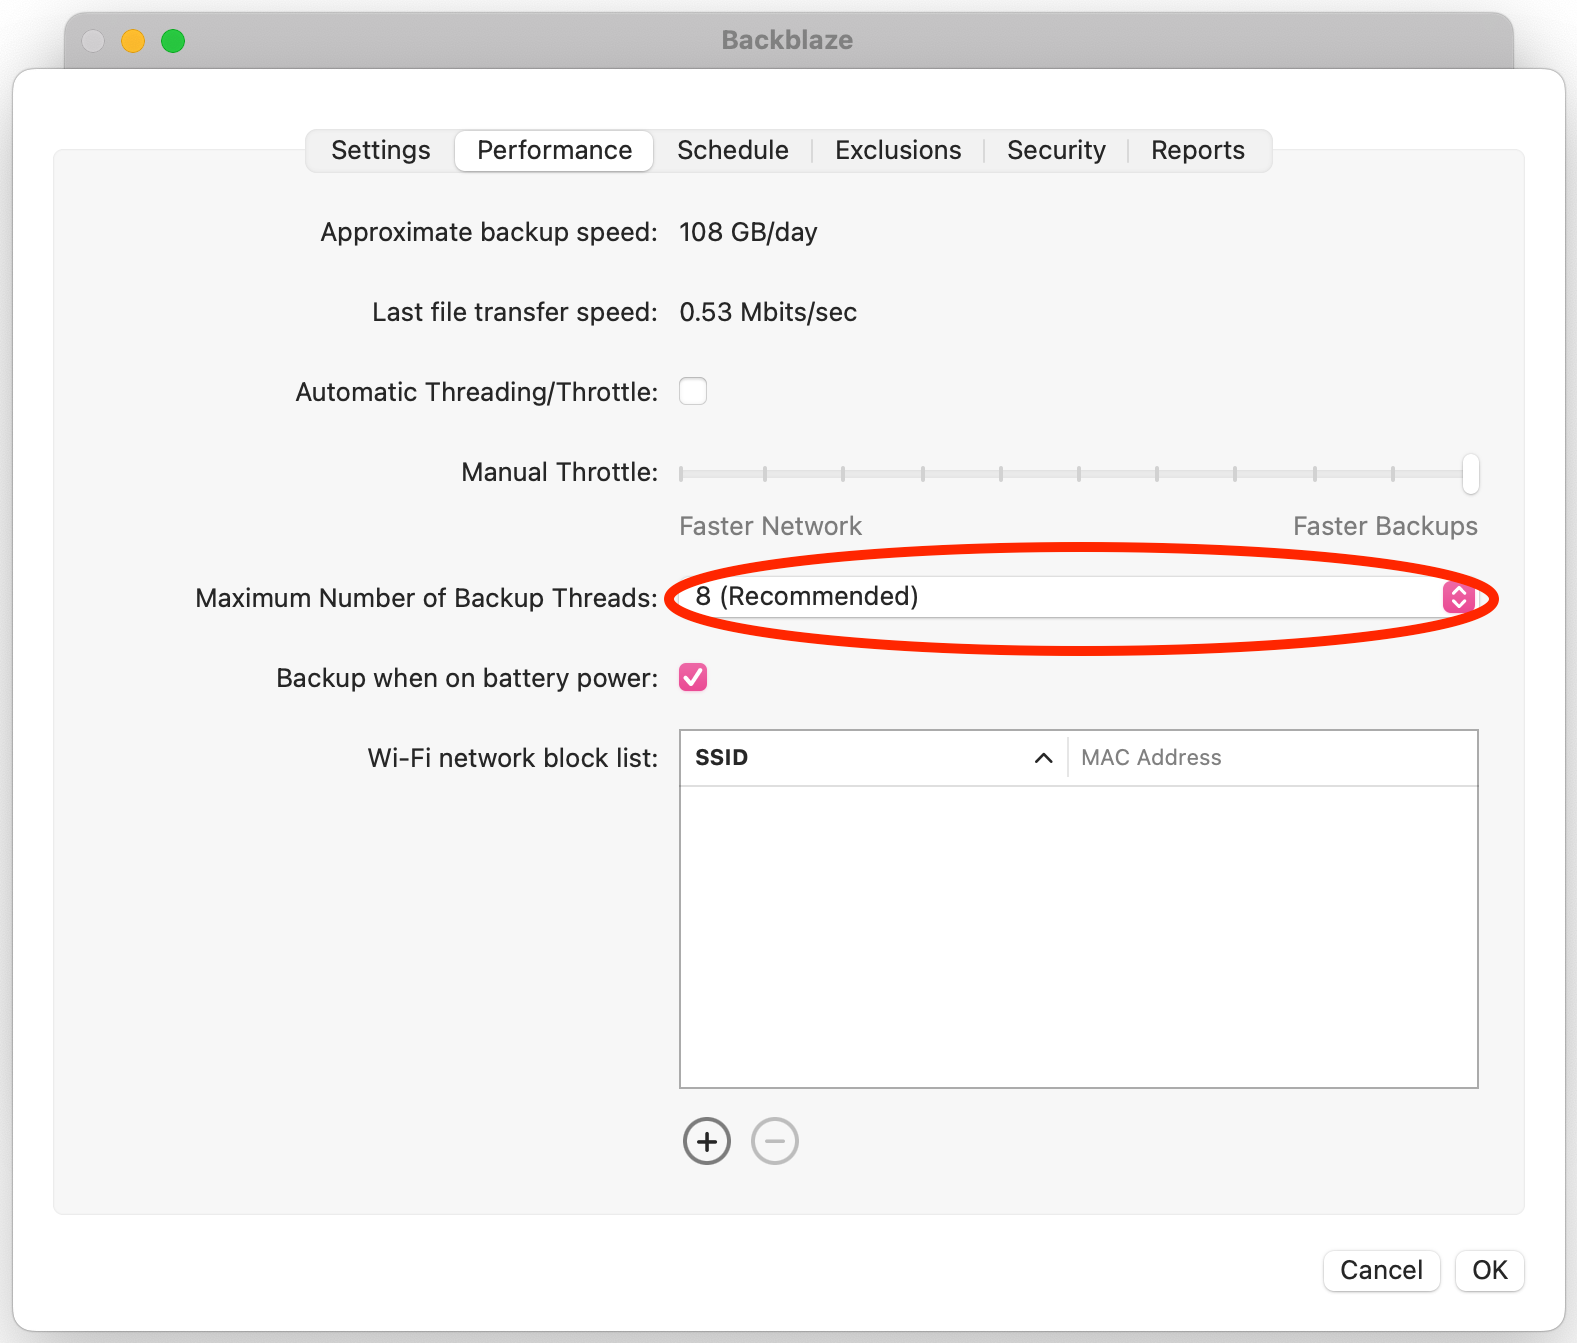The height and width of the screenshot is (1343, 1577).
Task: Add a Wi-Fi network with plus icon
Action: click(x=707, y=1141)
